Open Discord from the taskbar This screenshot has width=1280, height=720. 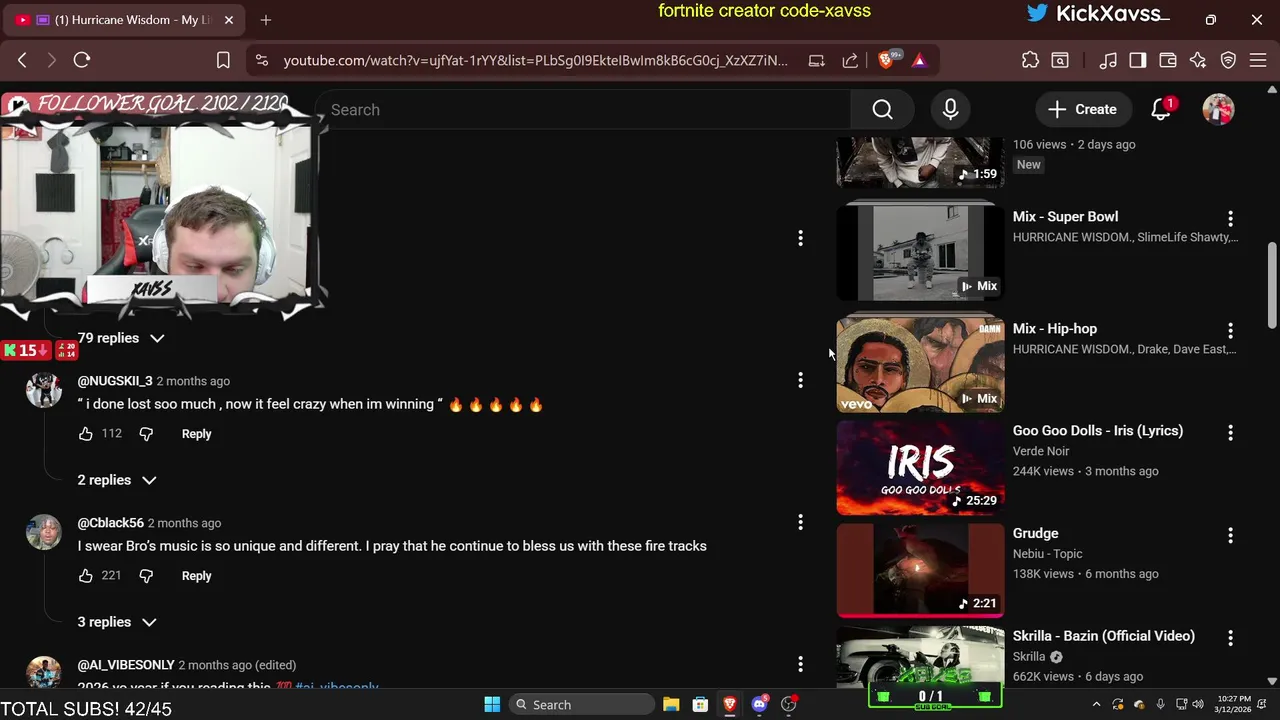pos(759,705)
